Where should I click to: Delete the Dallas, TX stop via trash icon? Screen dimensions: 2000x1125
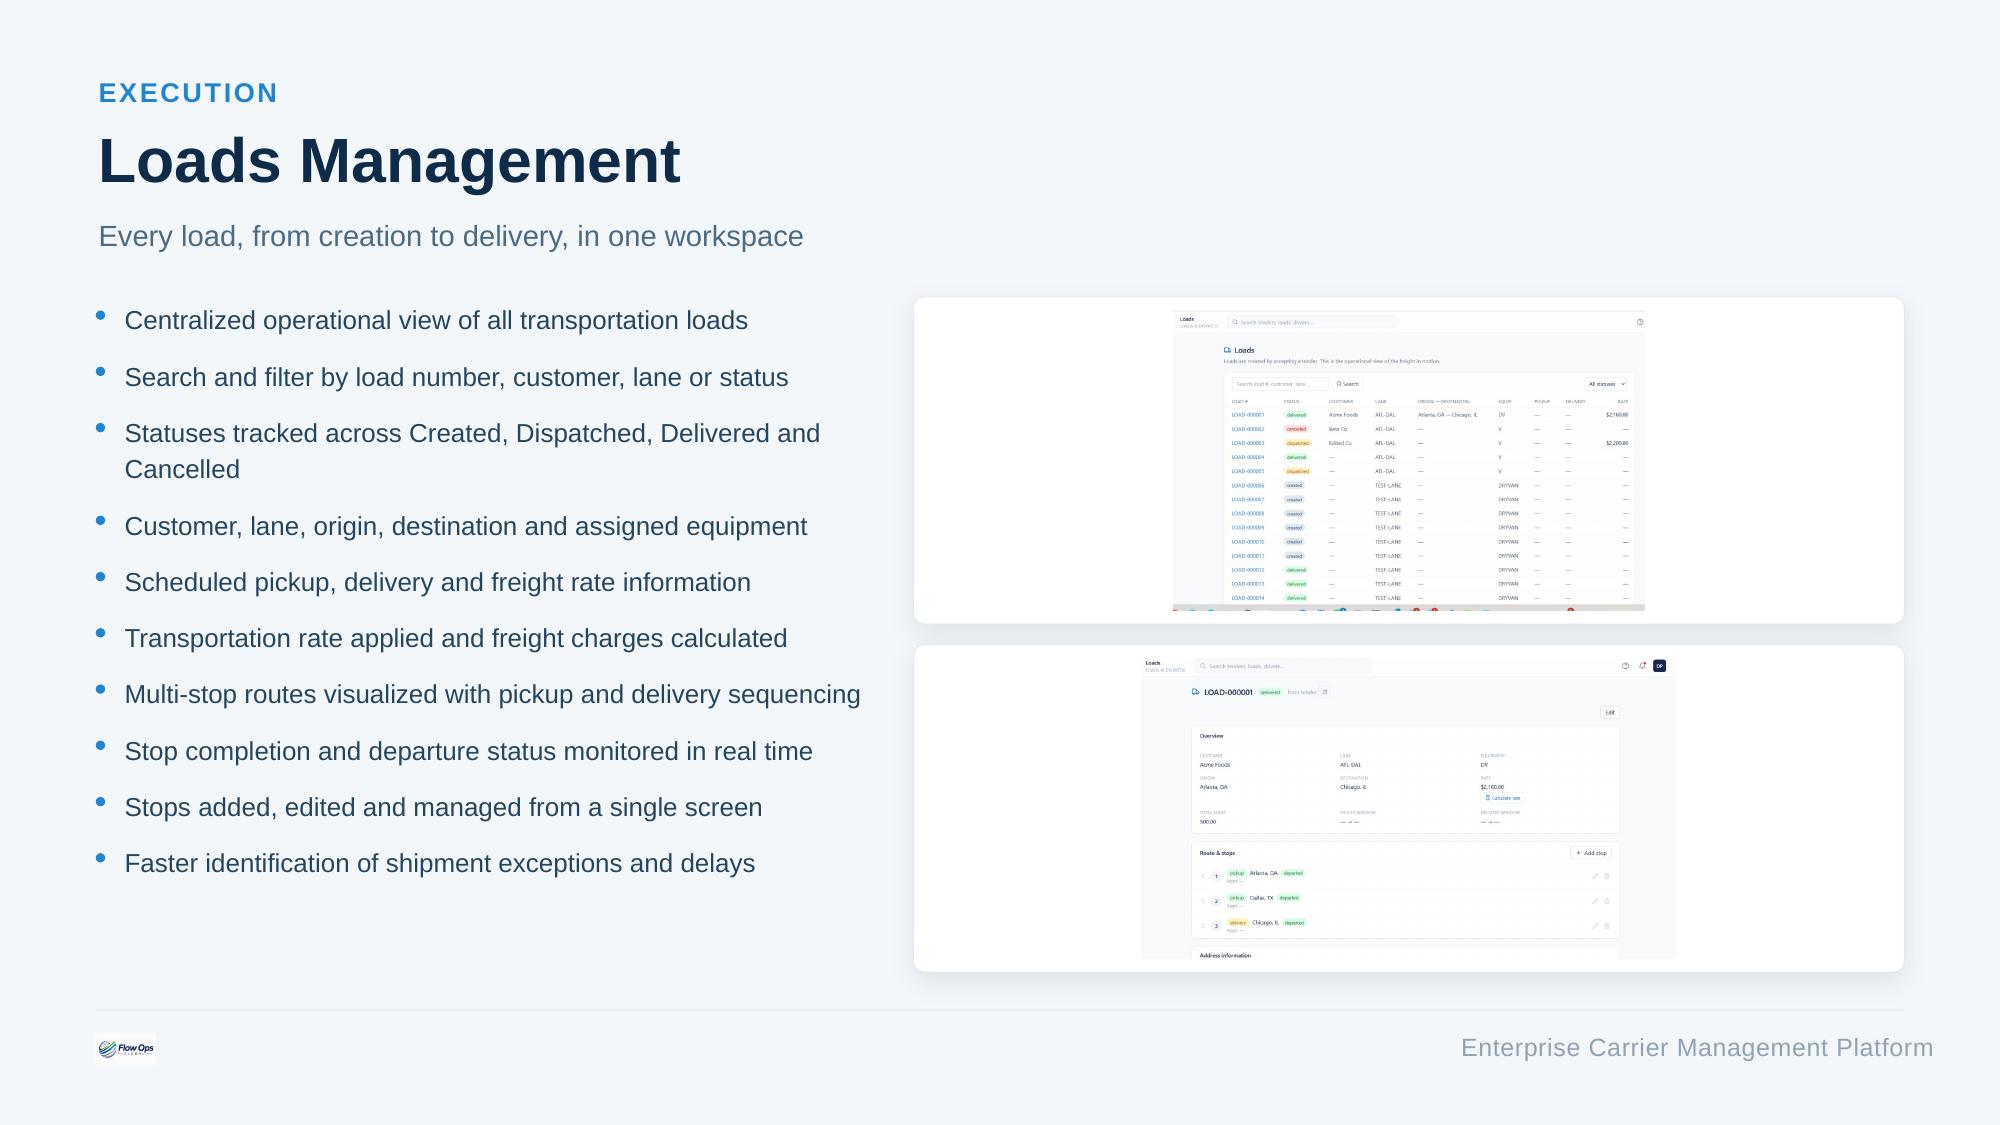[1607, 901]
